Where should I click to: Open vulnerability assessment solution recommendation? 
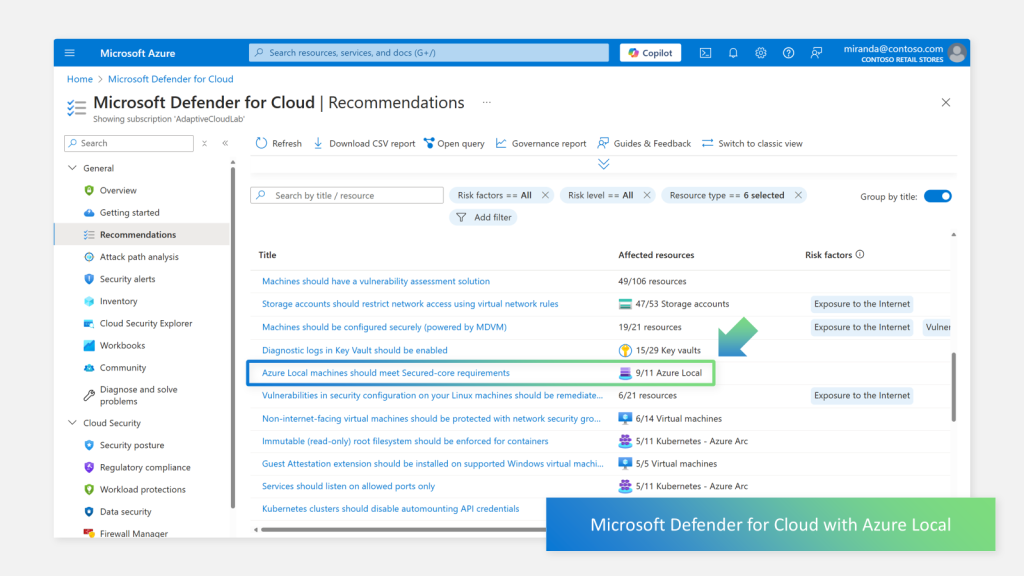click(x=376, y=281)
